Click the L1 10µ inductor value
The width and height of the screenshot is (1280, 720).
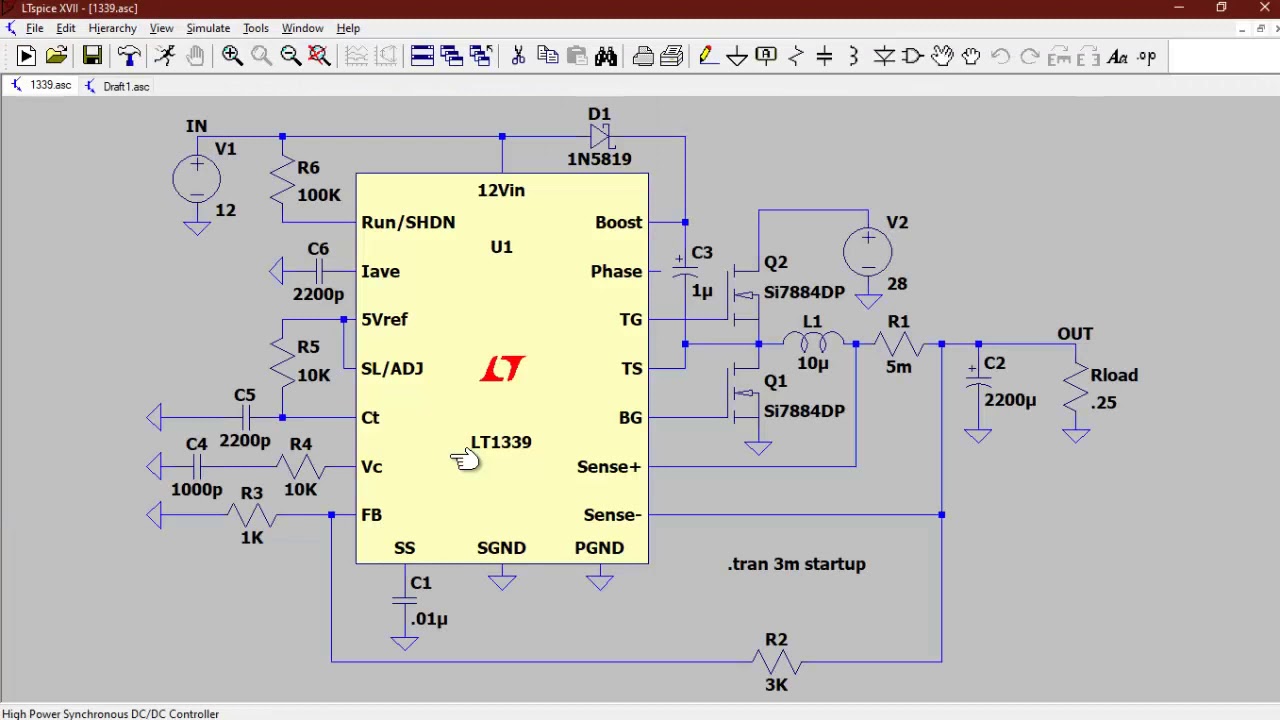click(813, 363)
